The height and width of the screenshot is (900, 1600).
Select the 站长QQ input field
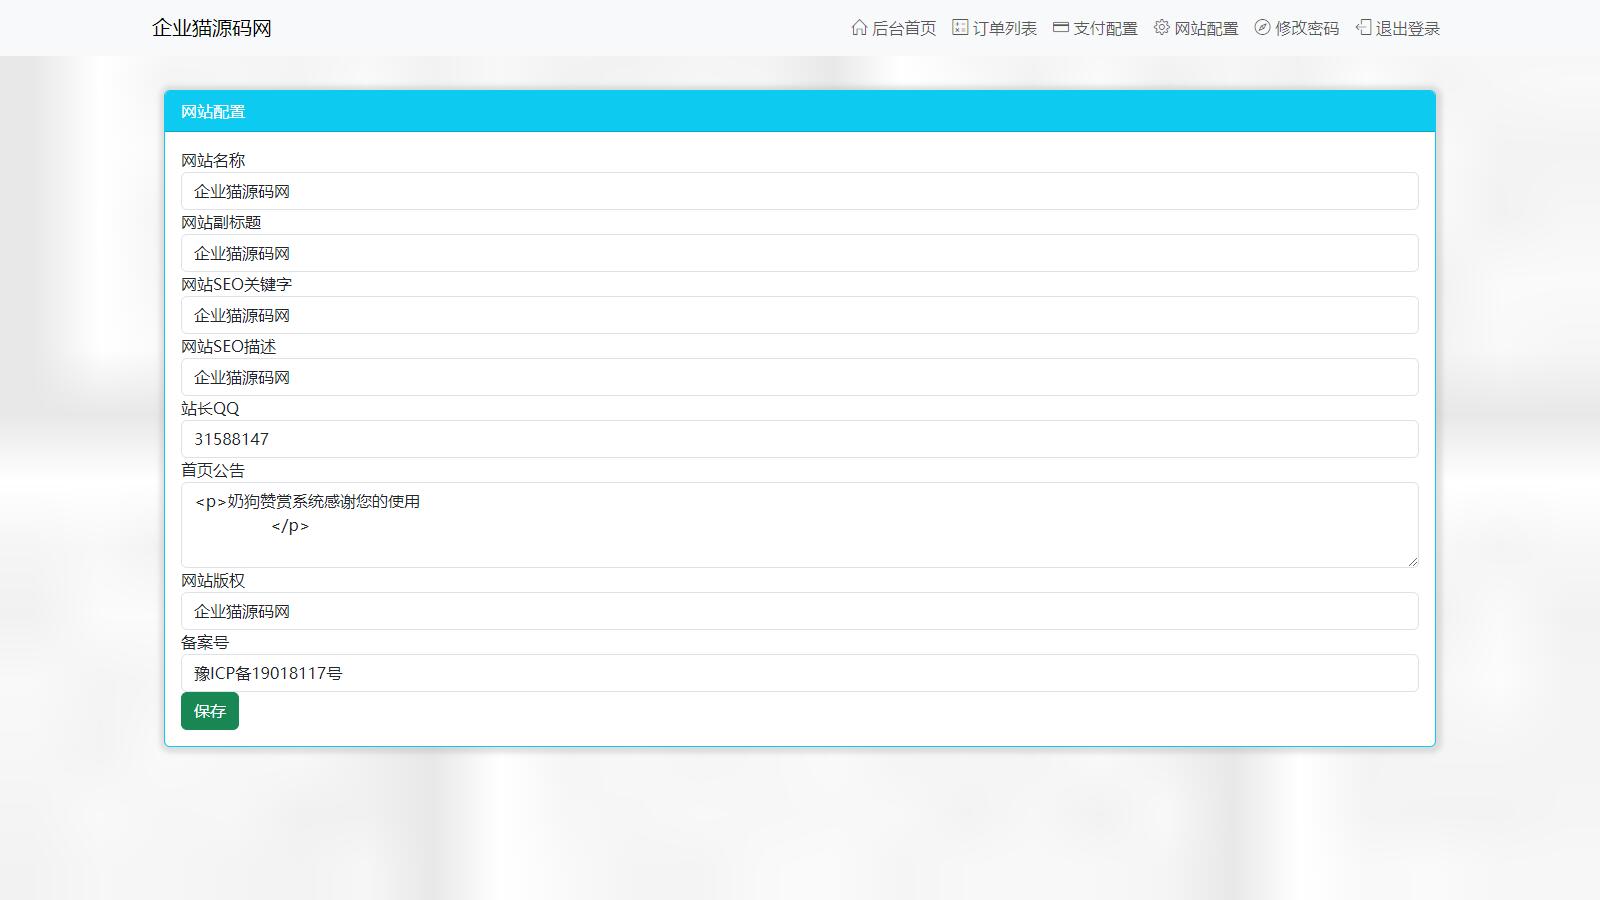coord(800,439)
